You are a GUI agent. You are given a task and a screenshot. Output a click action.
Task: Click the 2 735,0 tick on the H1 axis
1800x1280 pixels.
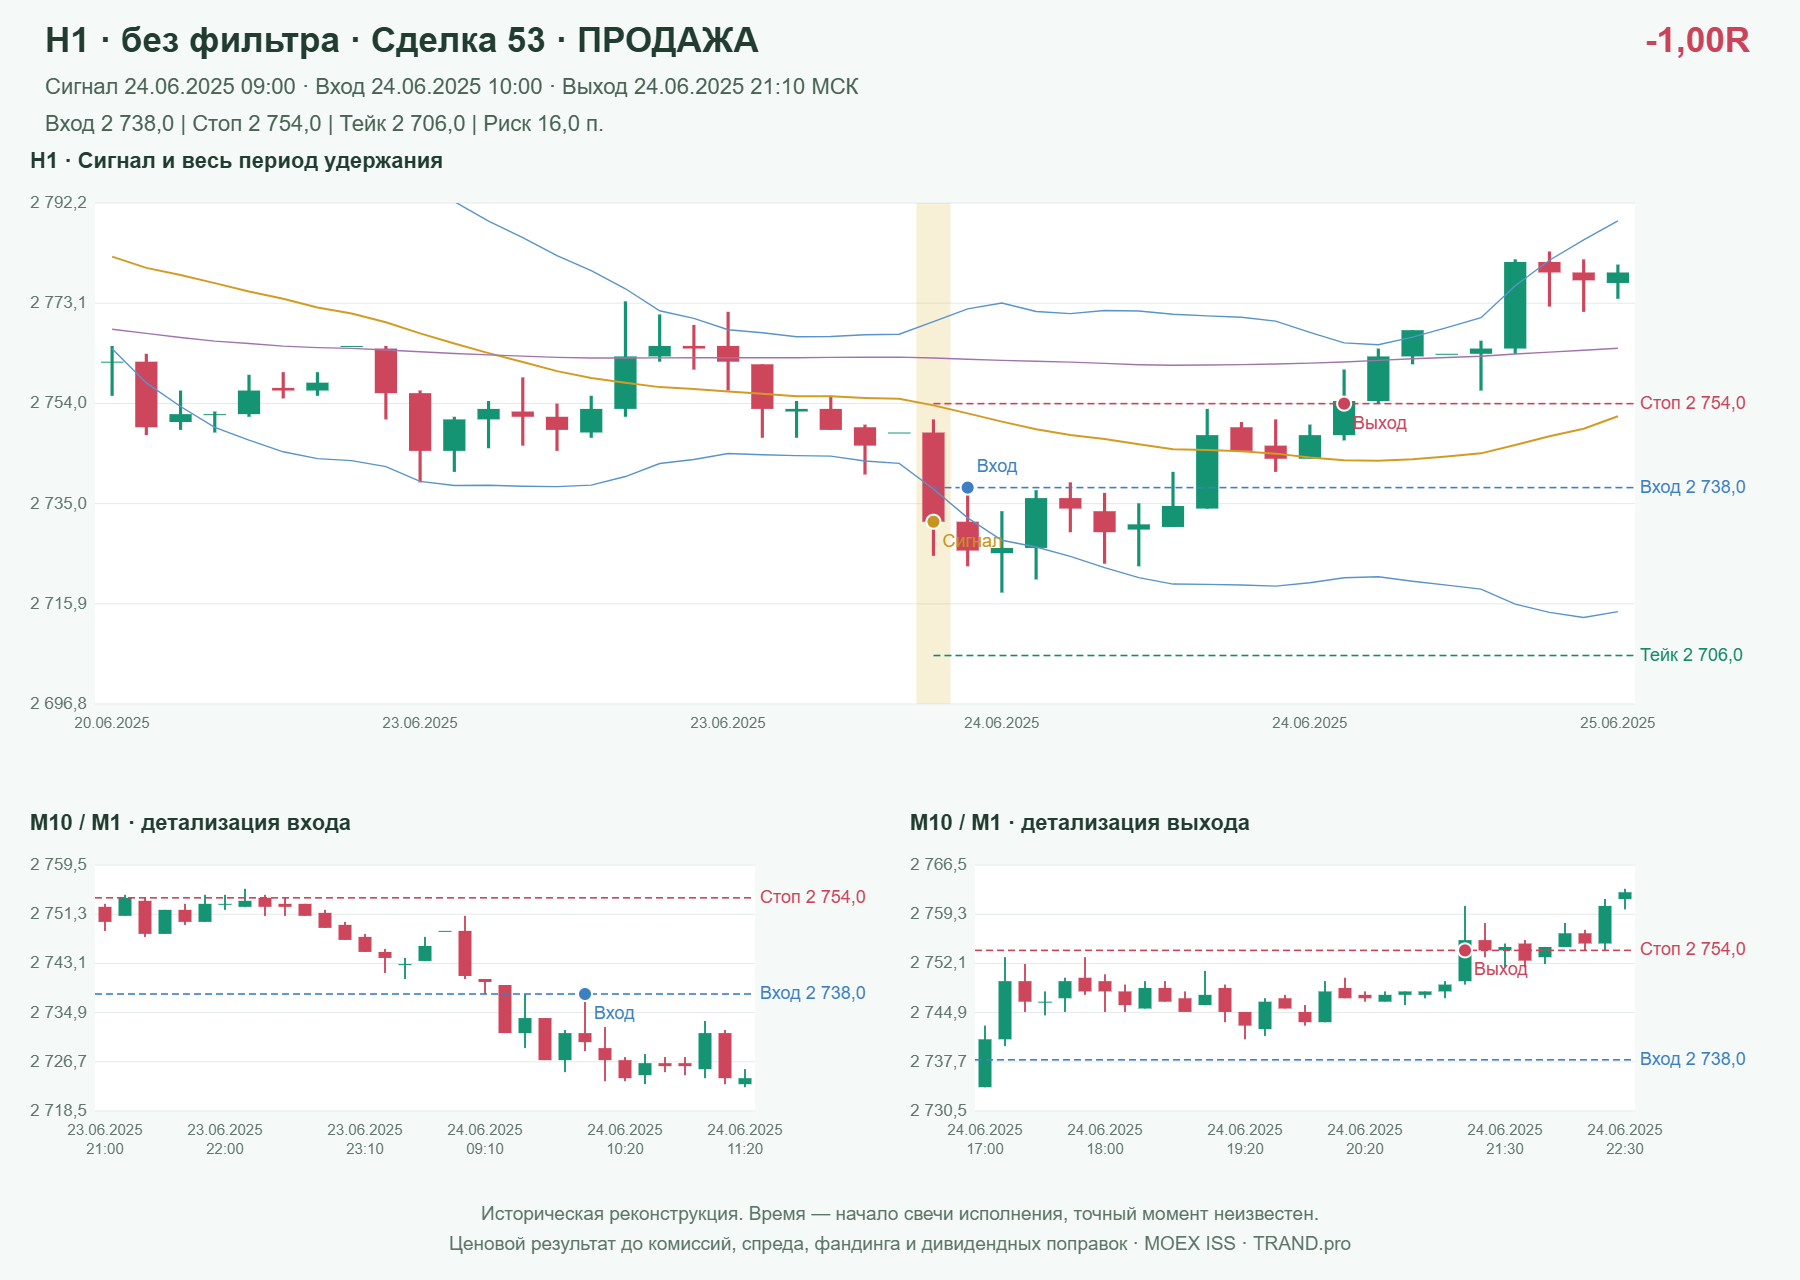[58, 503]
